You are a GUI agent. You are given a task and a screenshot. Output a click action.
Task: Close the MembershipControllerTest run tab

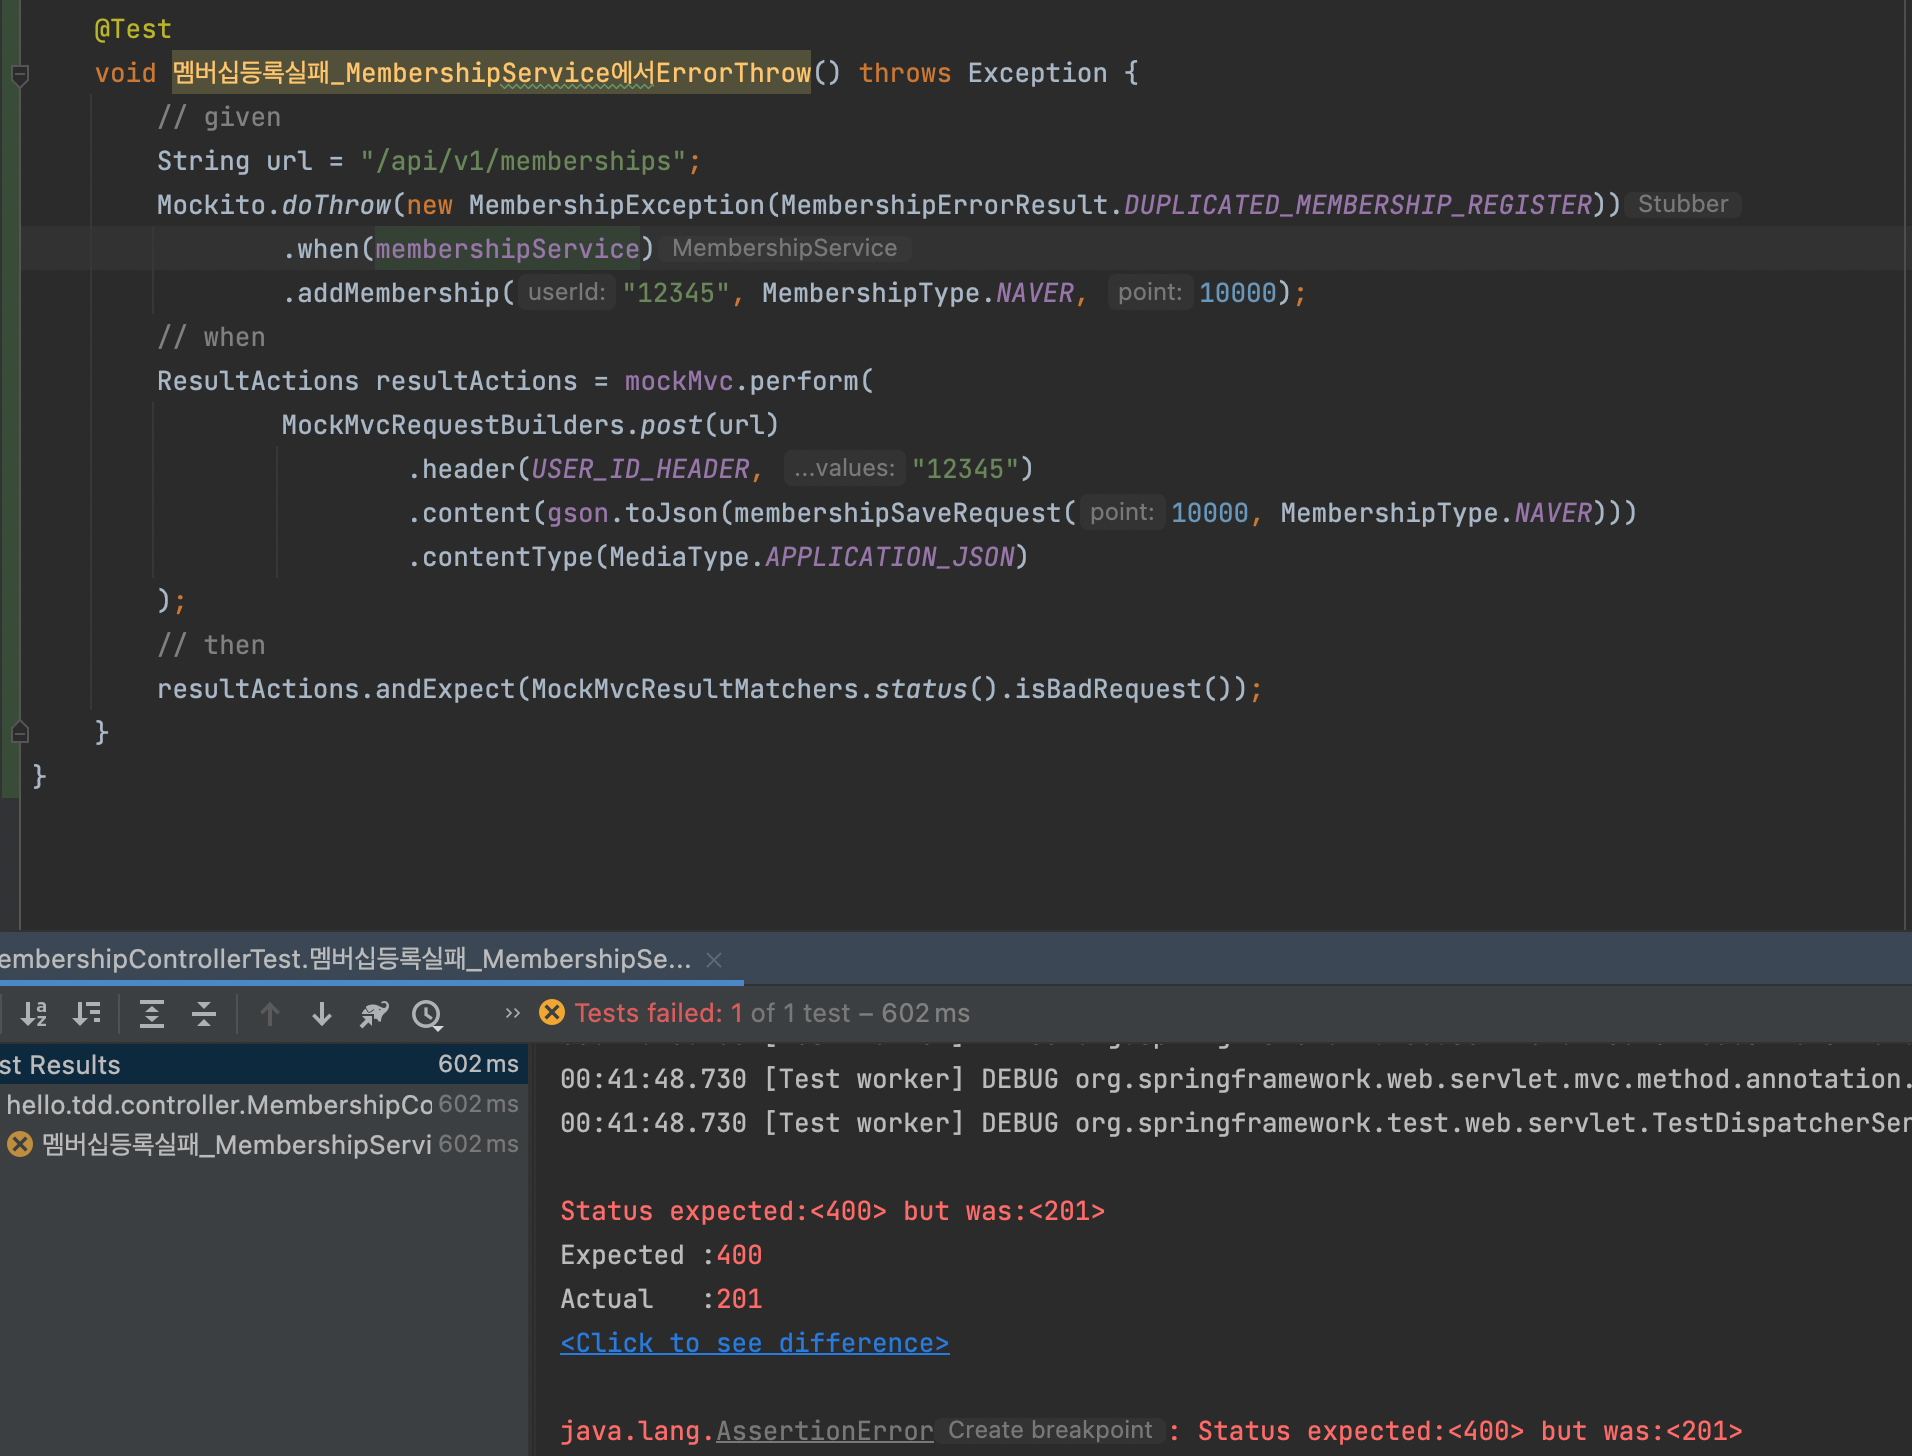coord(714,959)
